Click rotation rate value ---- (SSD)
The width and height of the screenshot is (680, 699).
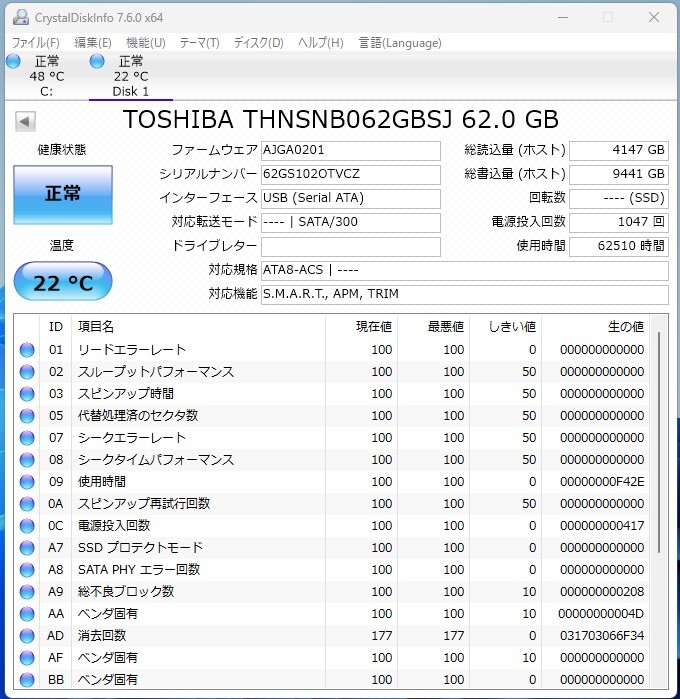click(x=619, y=198)
